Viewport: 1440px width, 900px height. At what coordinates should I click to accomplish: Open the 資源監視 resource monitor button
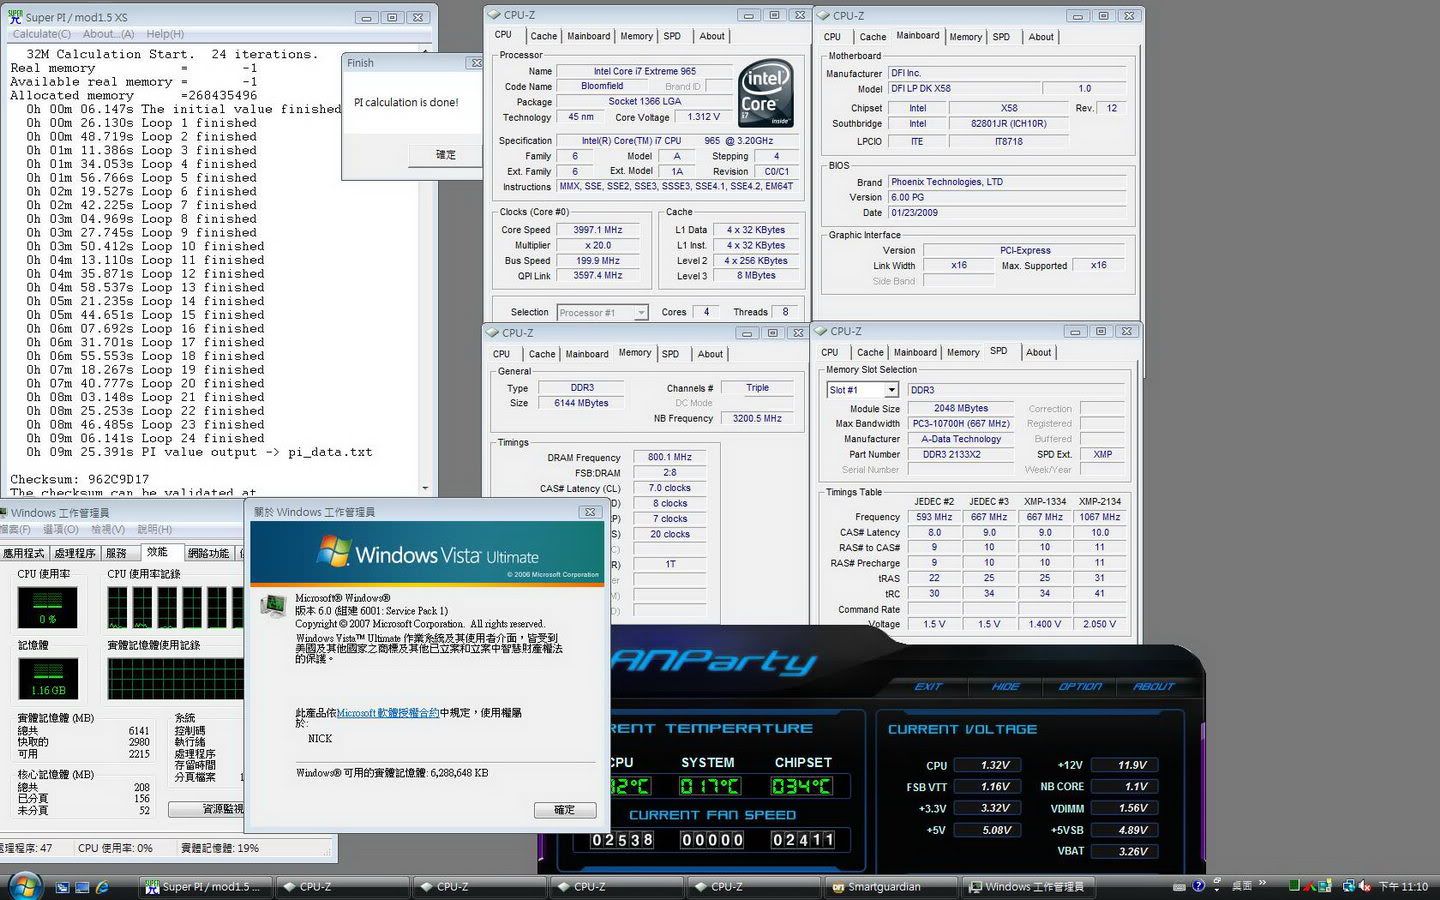point(206,808)
